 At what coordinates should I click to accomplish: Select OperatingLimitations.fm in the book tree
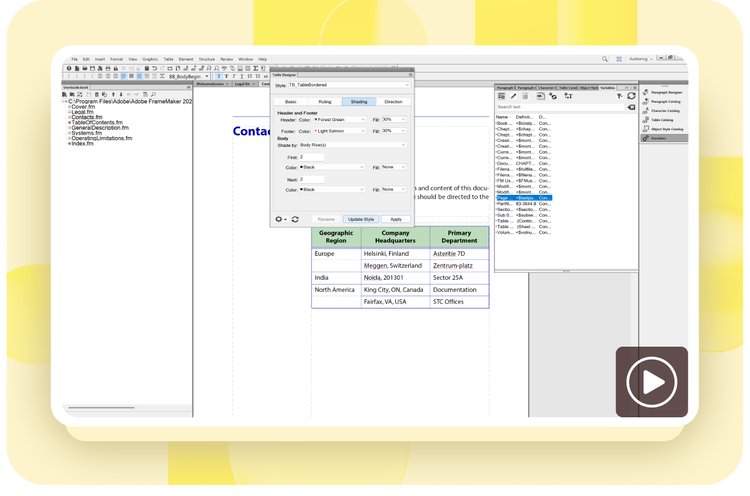pos(102,138)
